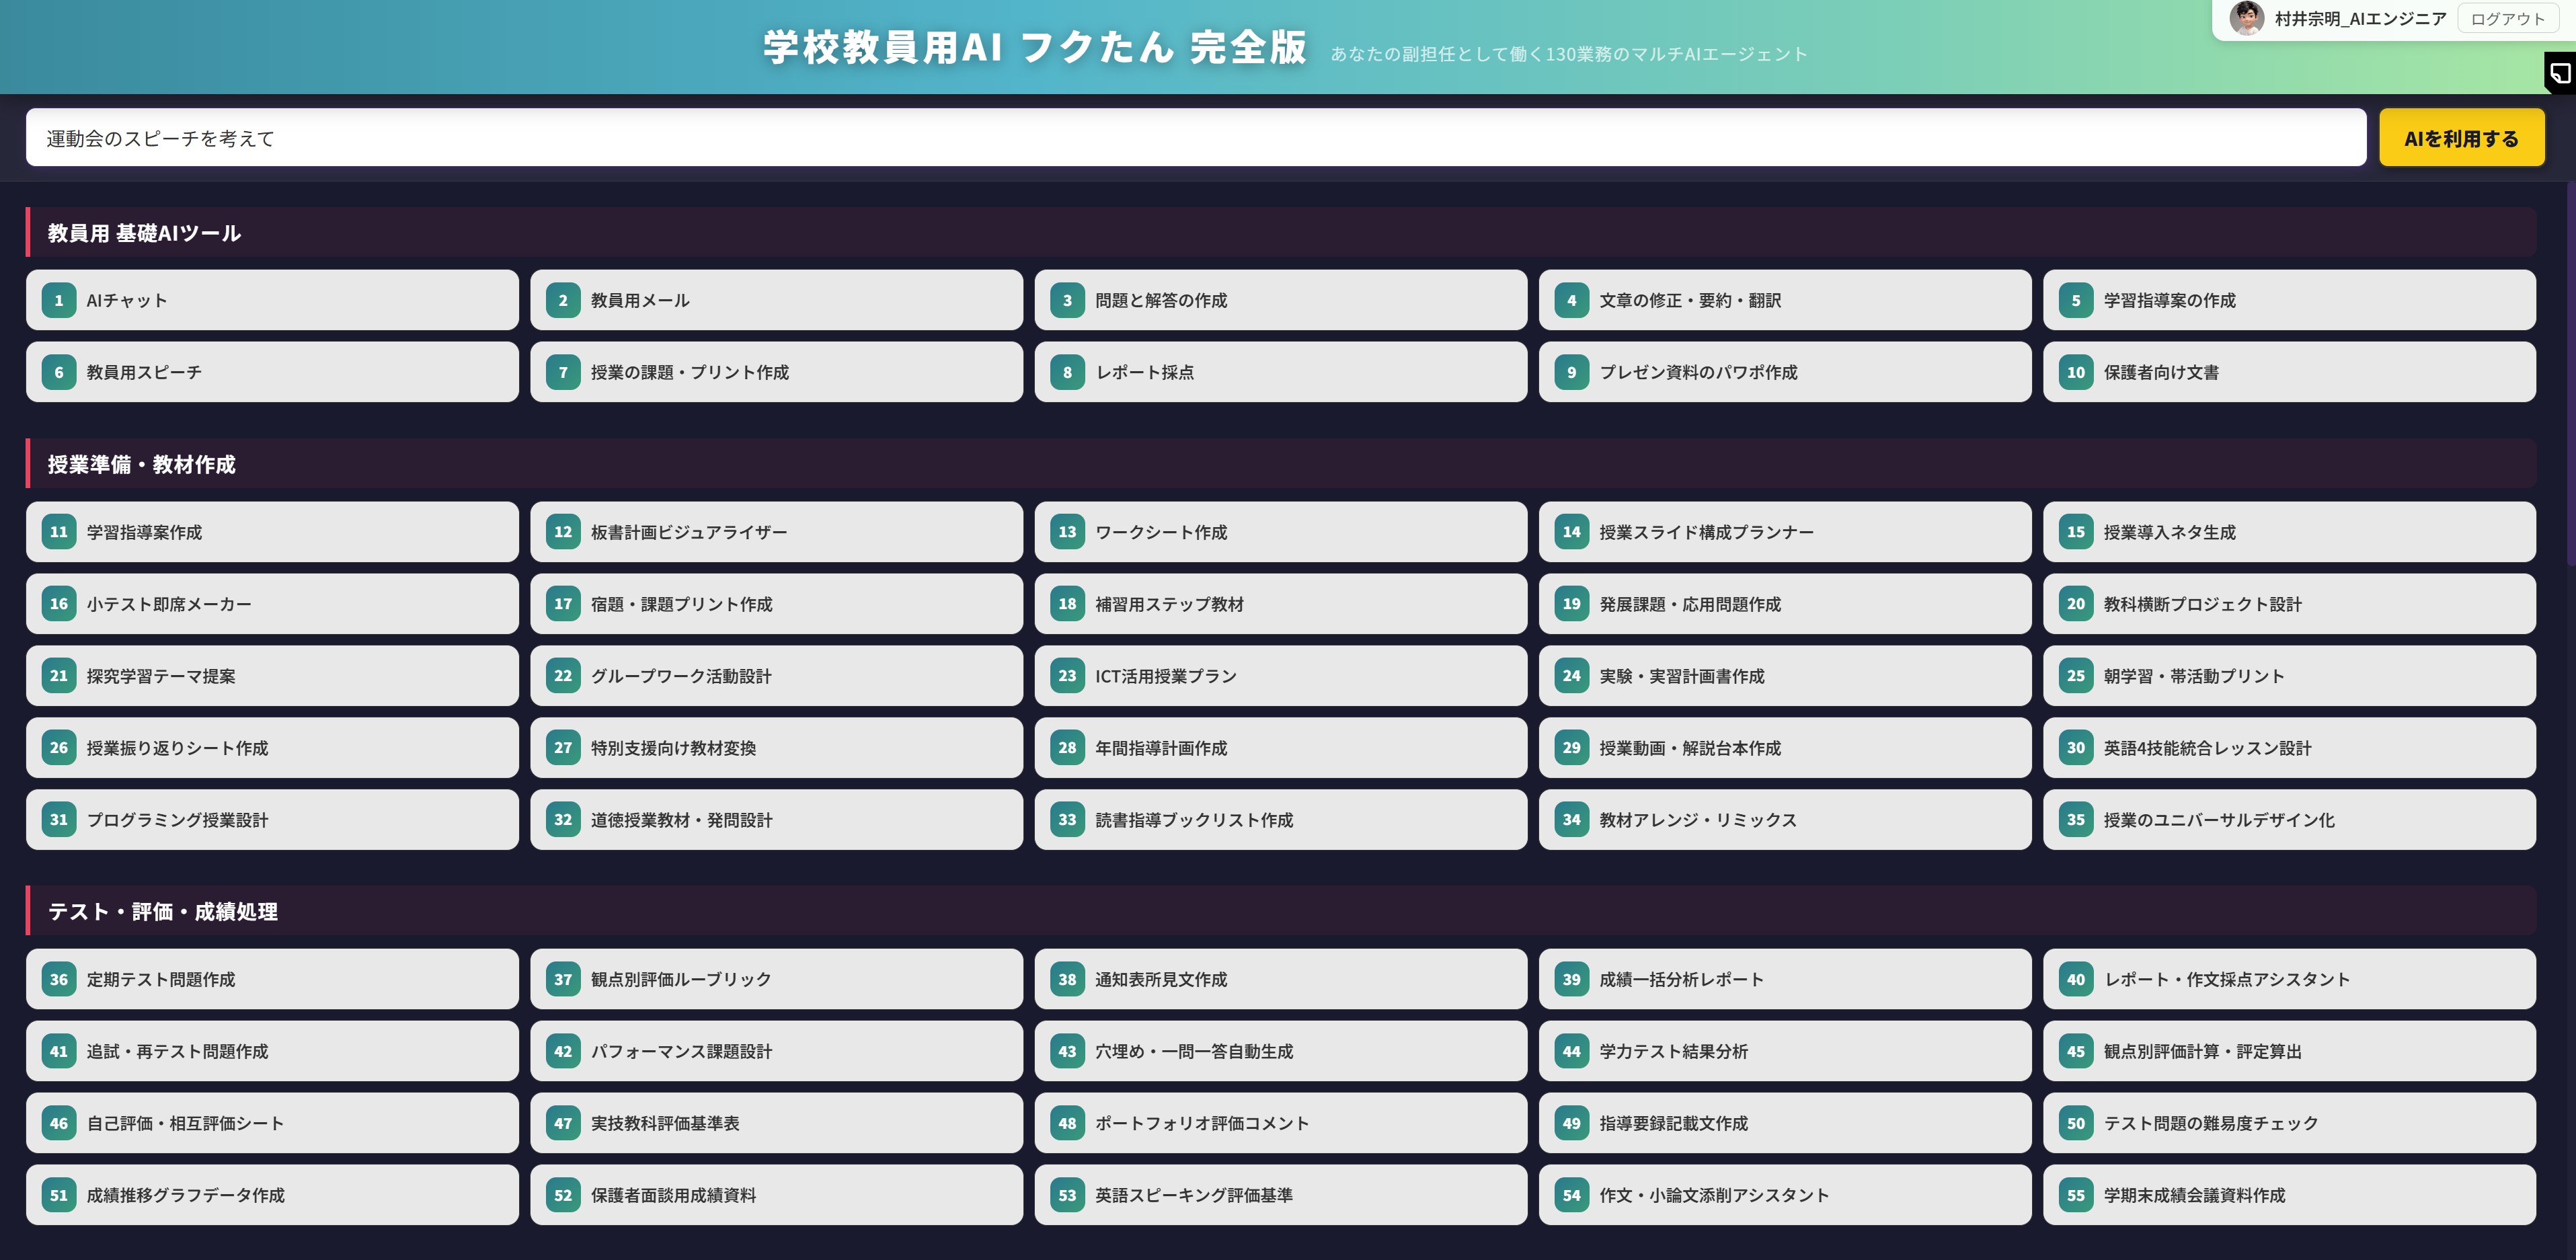Open the 小テスト即席メーカー tool
The image size is (2576, 1260).
271,604
